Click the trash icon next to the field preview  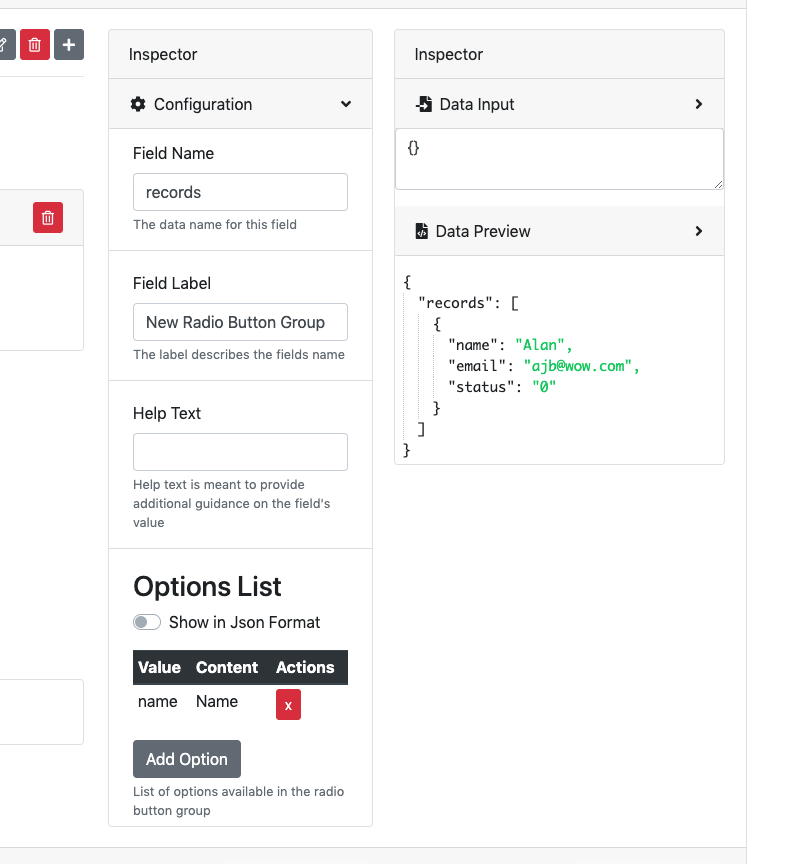[47, 217]
